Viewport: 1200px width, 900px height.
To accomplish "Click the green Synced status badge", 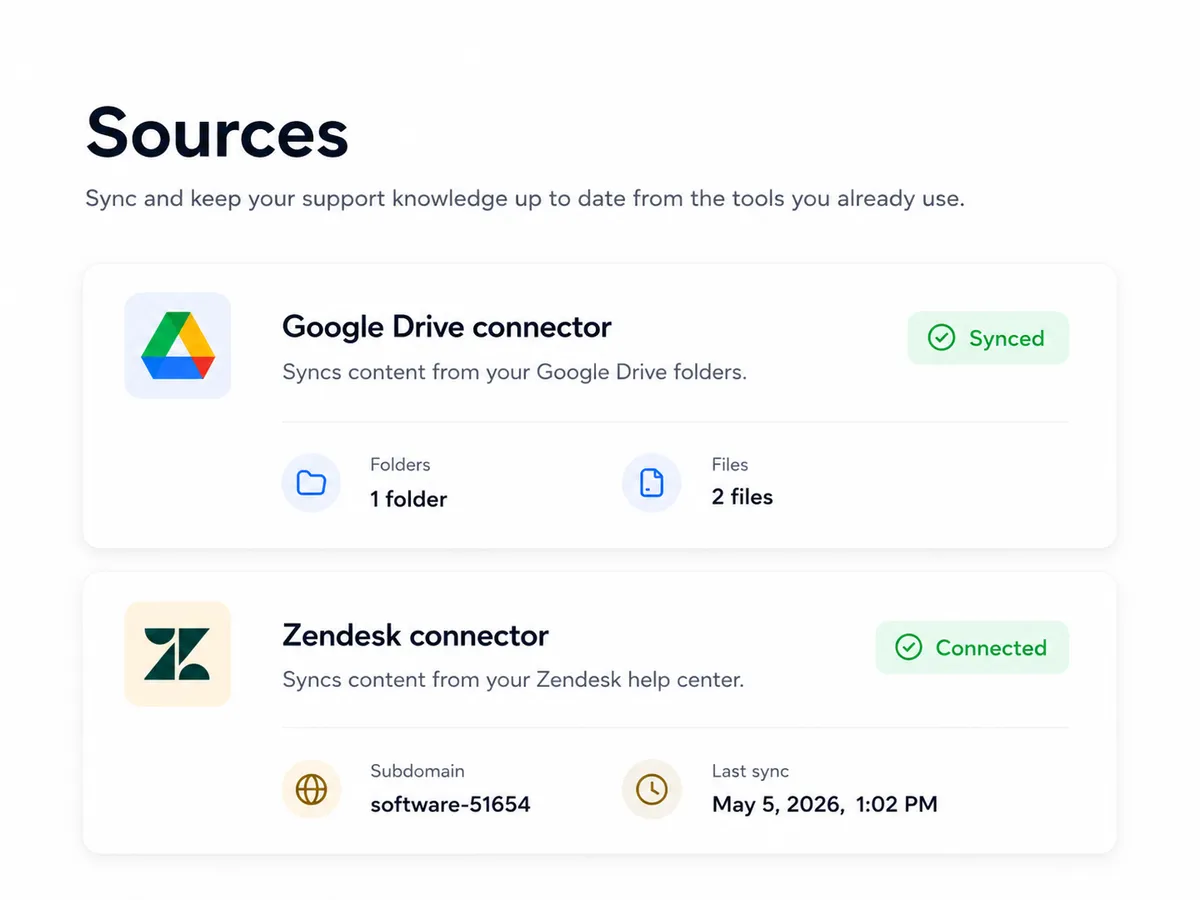I will [x=988, y=338].
